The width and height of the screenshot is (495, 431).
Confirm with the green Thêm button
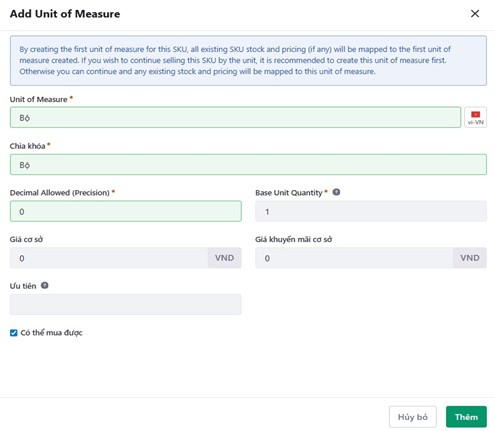(466, 417)
